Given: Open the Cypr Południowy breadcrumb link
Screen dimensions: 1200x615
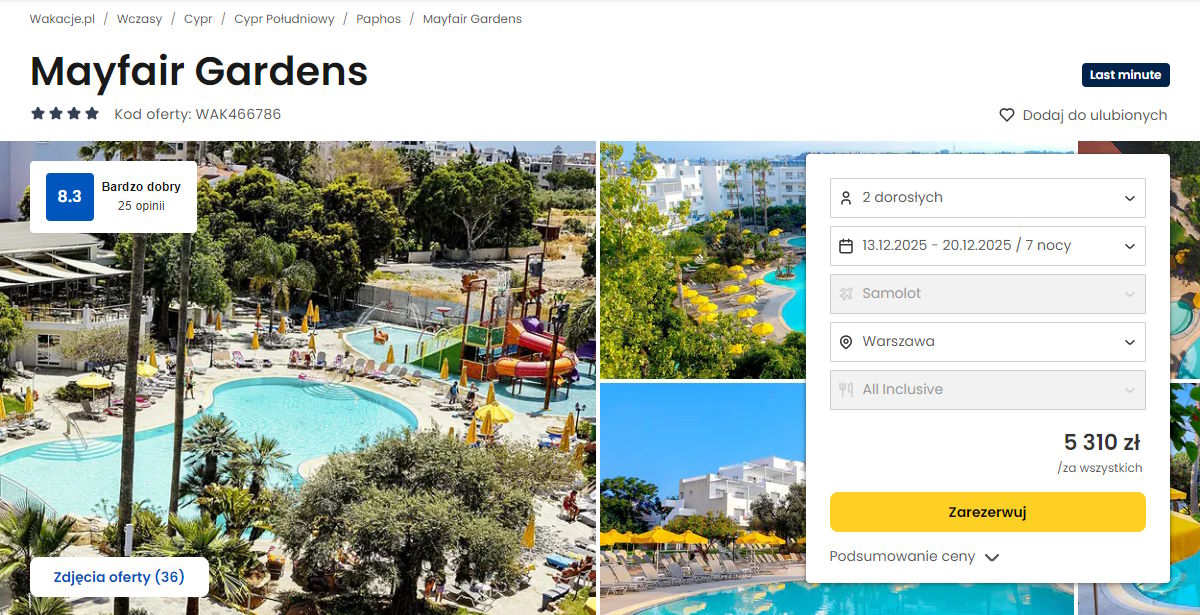Looking at the screenshot, I should pyautogui.click(x=284, y=19).
